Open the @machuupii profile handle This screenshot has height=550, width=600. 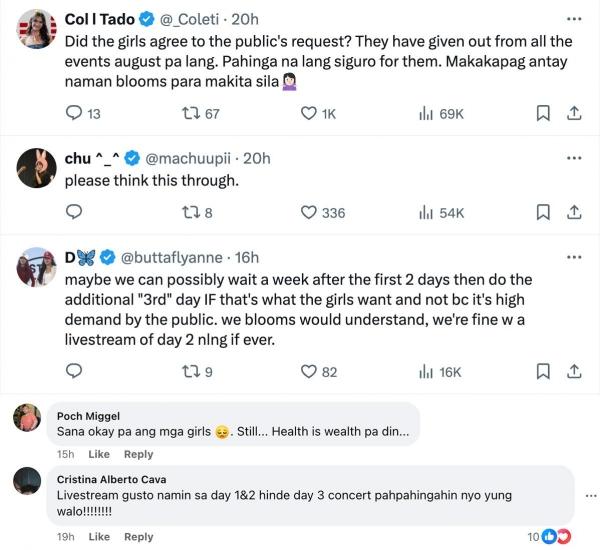(193, 158)
